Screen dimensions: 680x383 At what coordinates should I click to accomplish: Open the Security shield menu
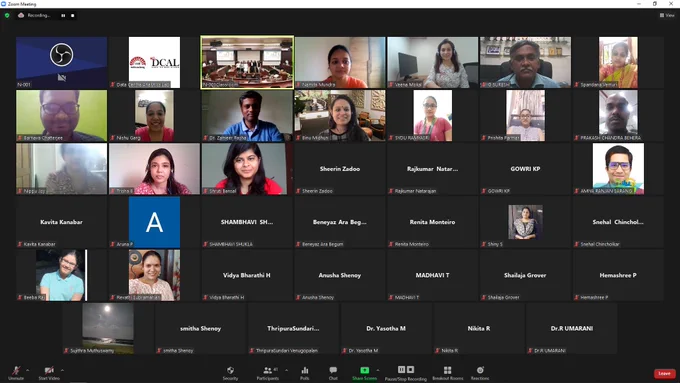(x=230, y=372)
